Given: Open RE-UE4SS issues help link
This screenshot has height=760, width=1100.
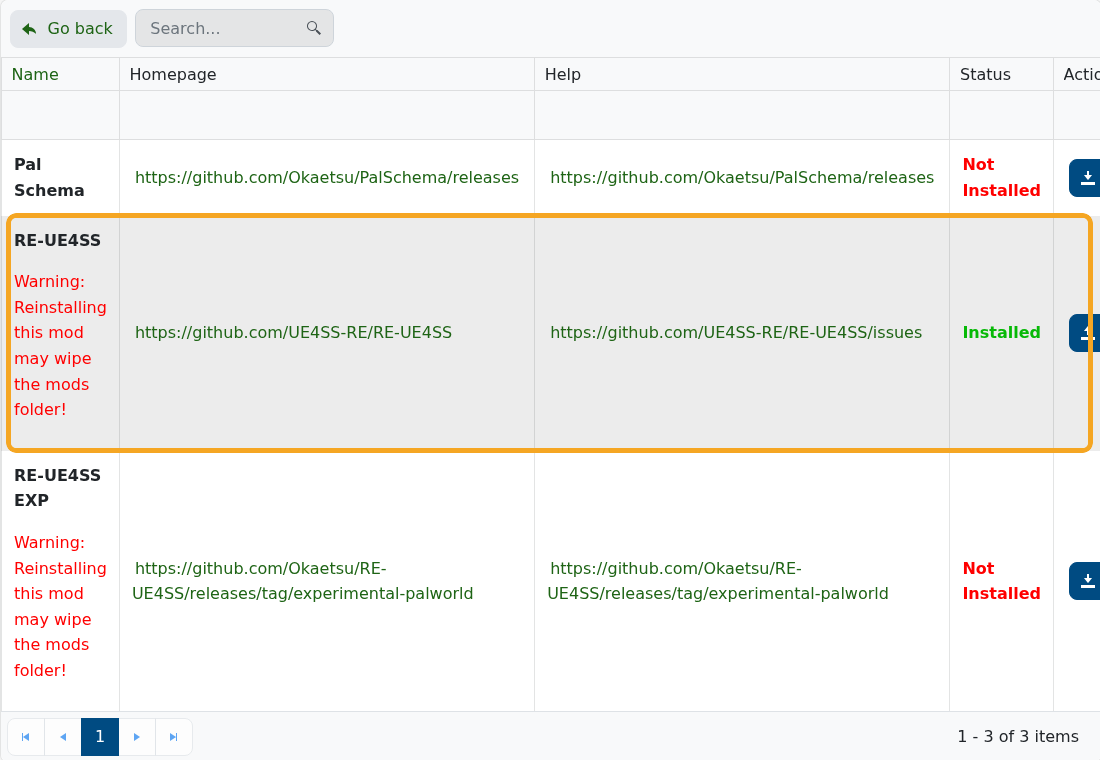Looking at the screenshot, I should (x=736, y=333).
